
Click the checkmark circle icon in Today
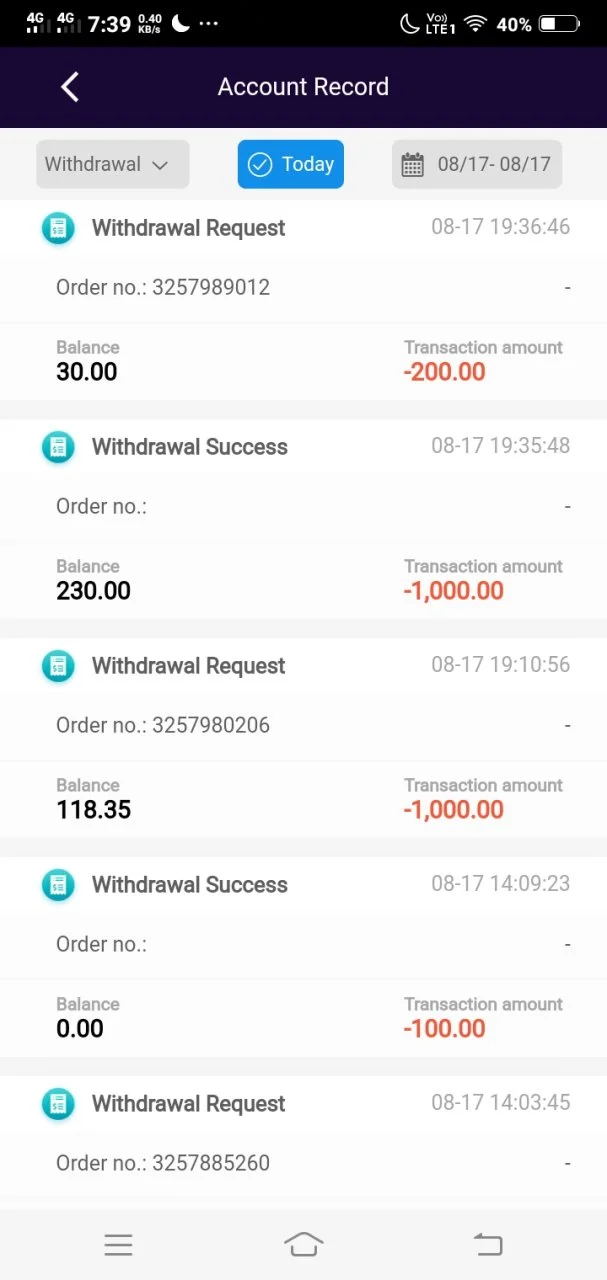tap(259, 164)
